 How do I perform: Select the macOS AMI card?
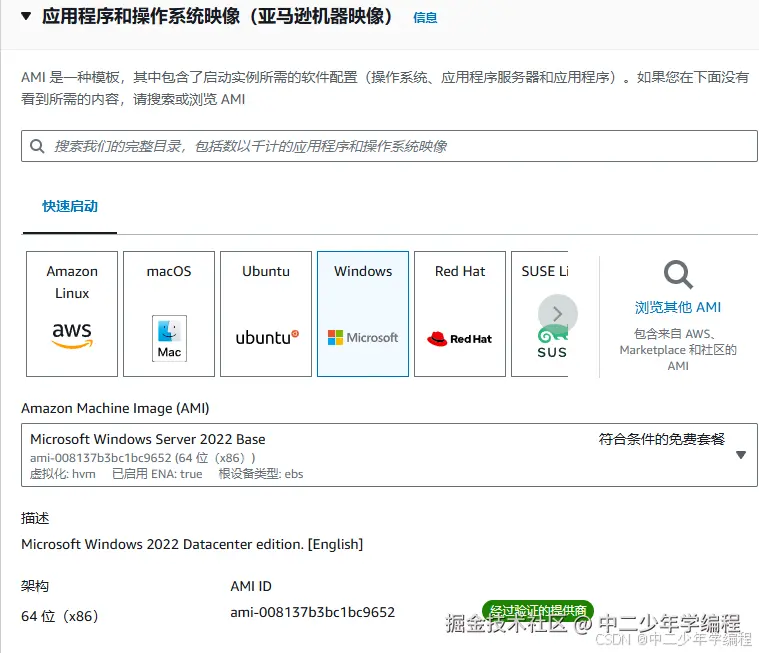tap(169, 314)
